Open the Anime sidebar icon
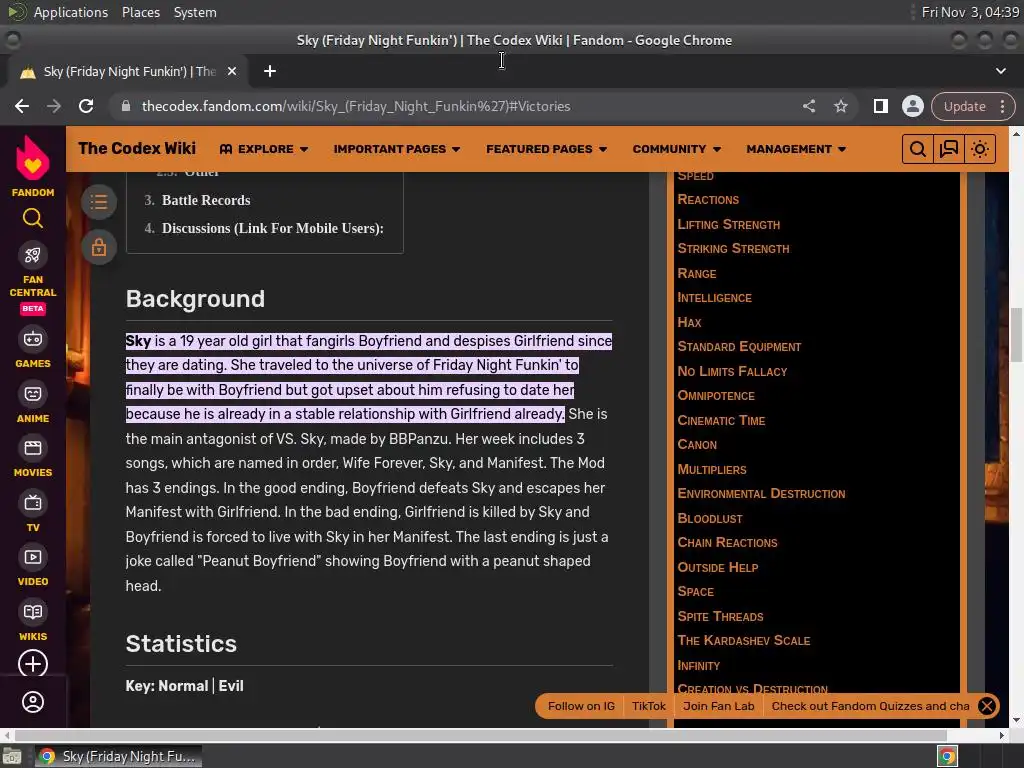 (33, 394)
